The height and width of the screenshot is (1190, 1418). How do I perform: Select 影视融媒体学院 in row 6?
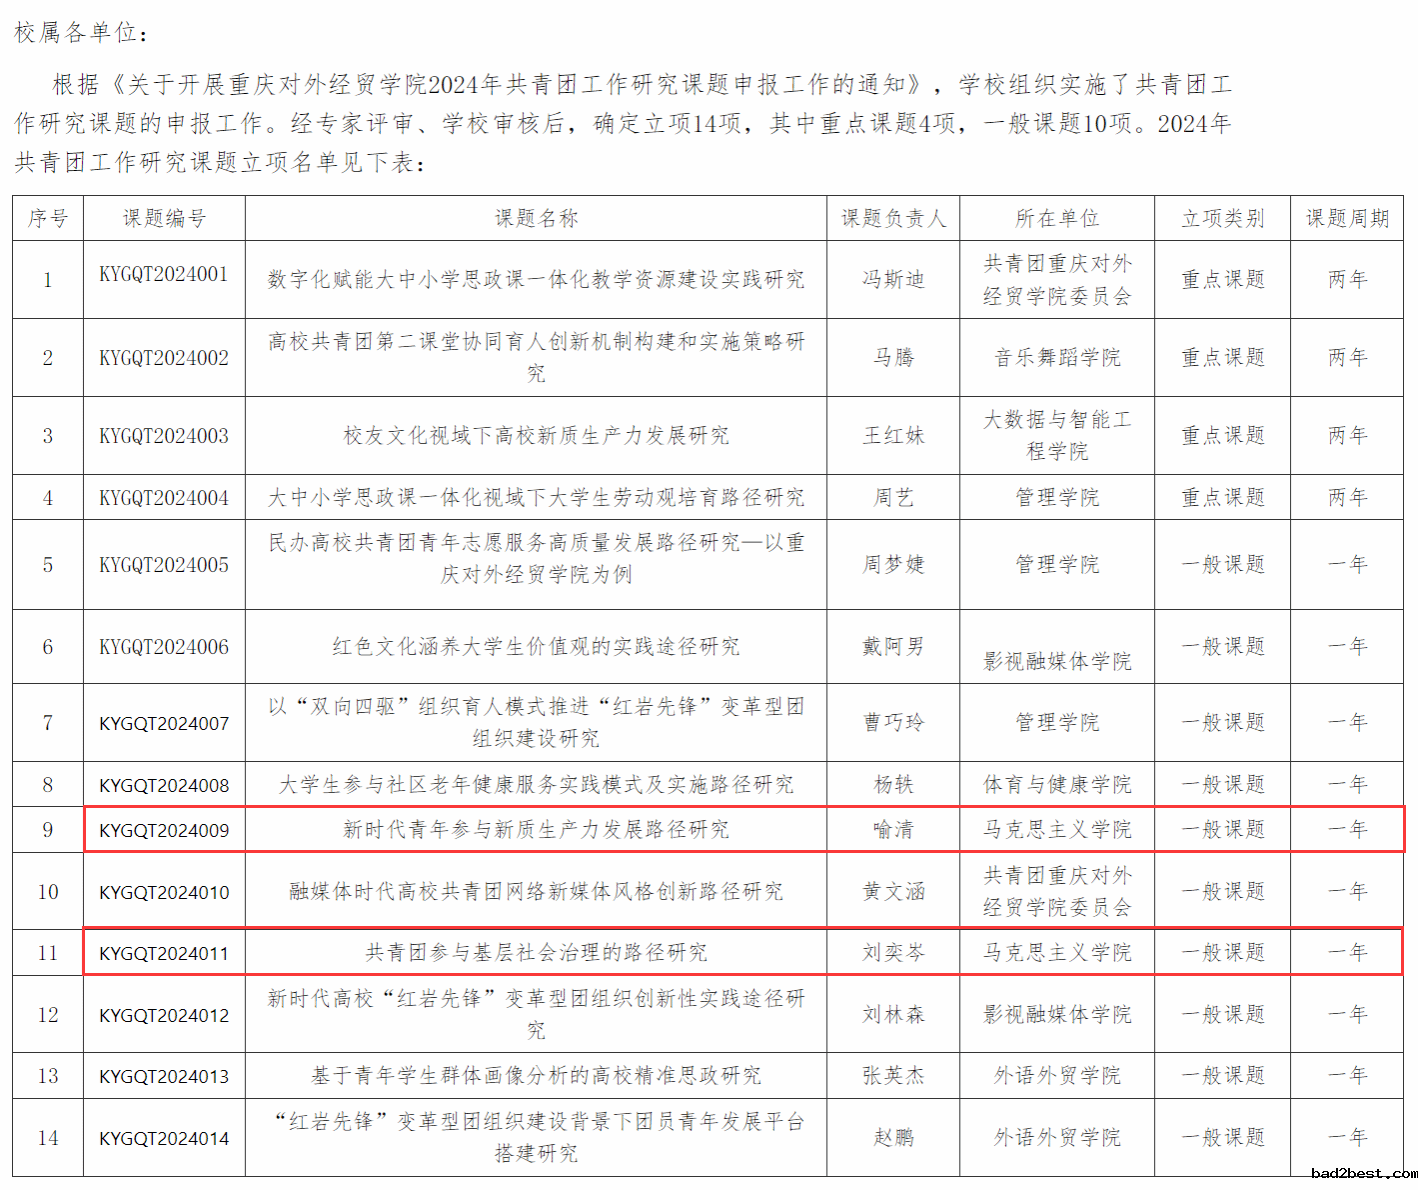click(1057, 662)
